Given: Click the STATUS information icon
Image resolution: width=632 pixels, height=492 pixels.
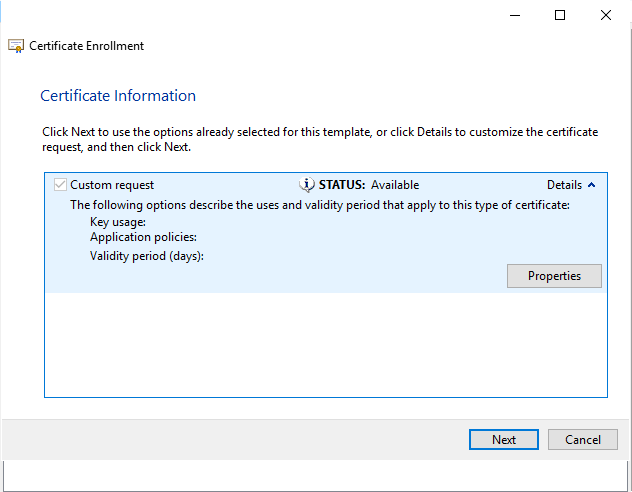Looking at the screenshot, I should click(307, 185).
